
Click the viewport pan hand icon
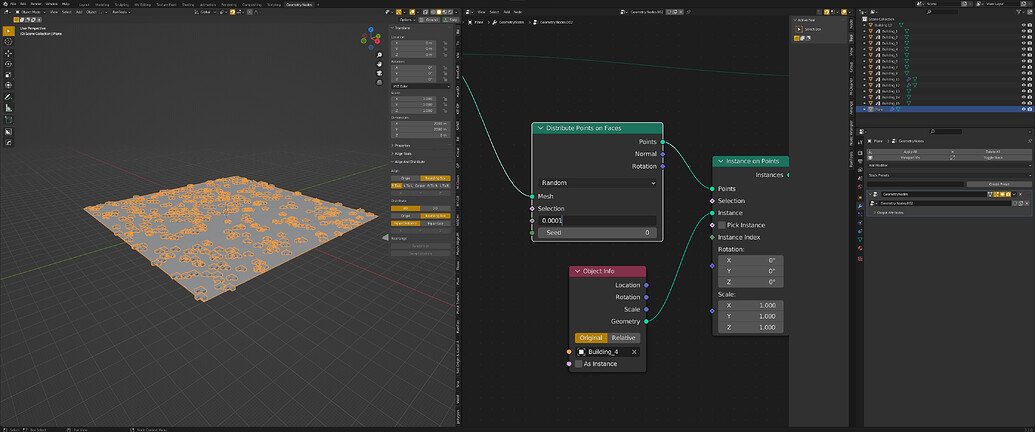(x=380, y=64)
